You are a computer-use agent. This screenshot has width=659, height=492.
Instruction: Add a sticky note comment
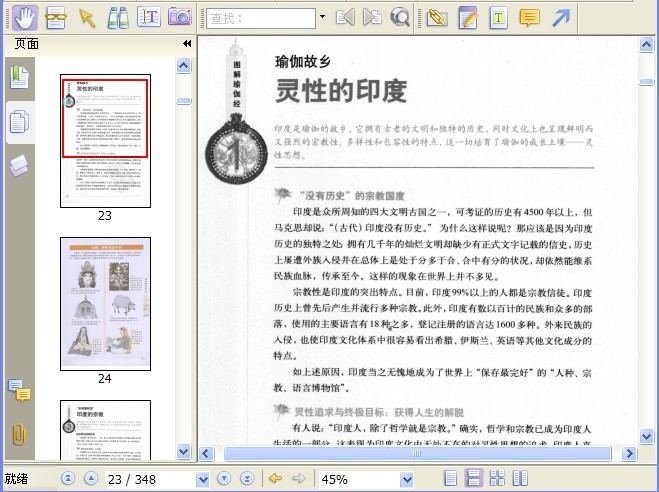pyautogui.click(x=530, y=18)
